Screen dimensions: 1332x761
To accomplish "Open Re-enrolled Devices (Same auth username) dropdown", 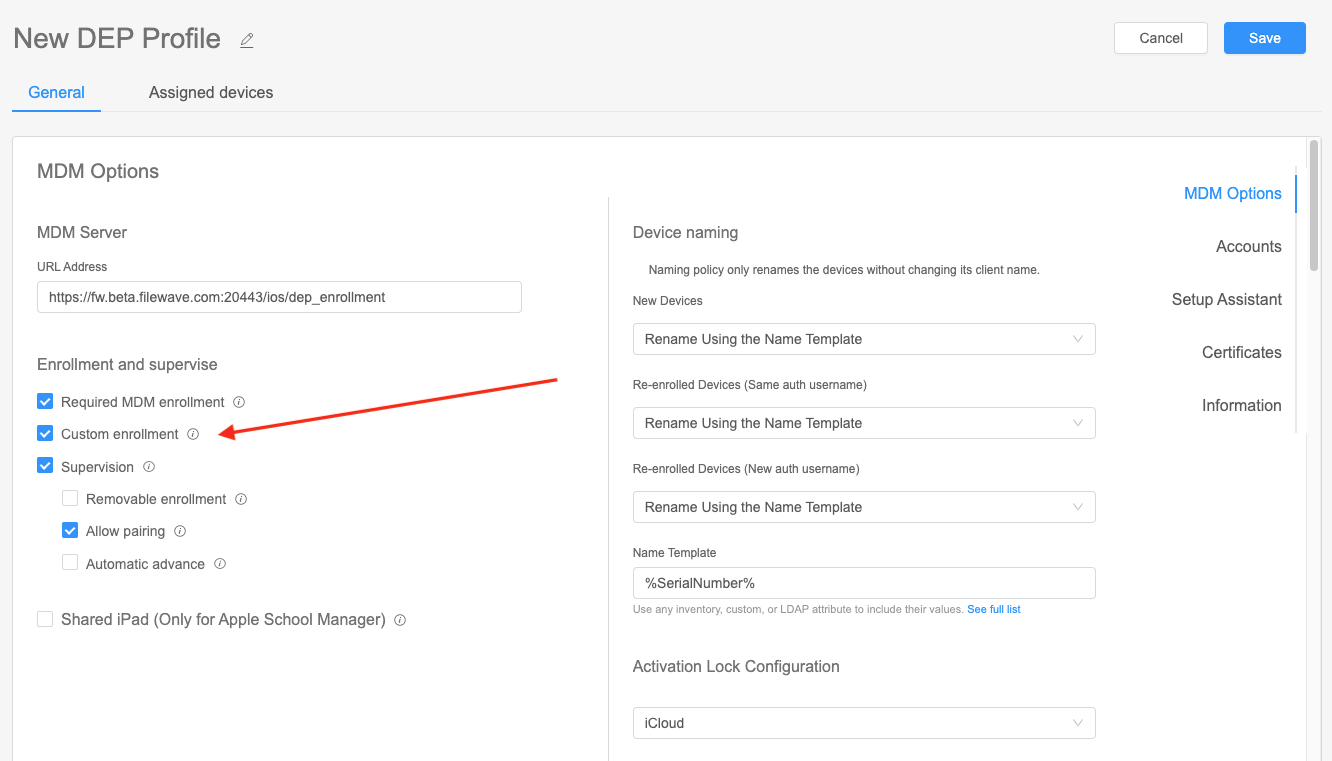I will click(864, 423).
